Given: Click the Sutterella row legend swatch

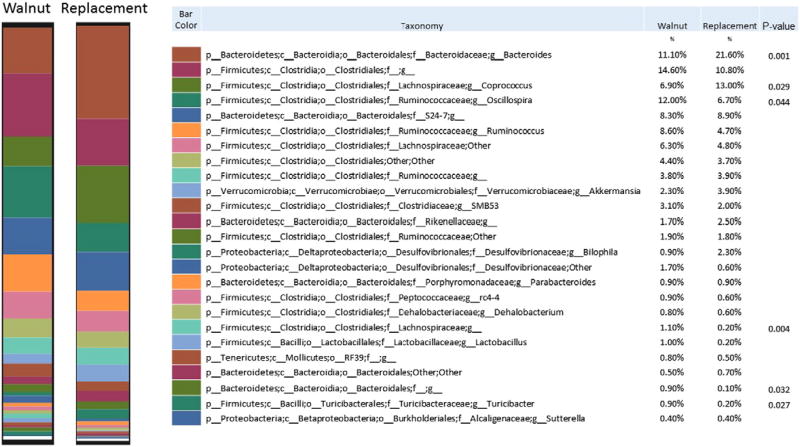Looking at the screenshot, I should pyautogui.click(x=186, y=418).
